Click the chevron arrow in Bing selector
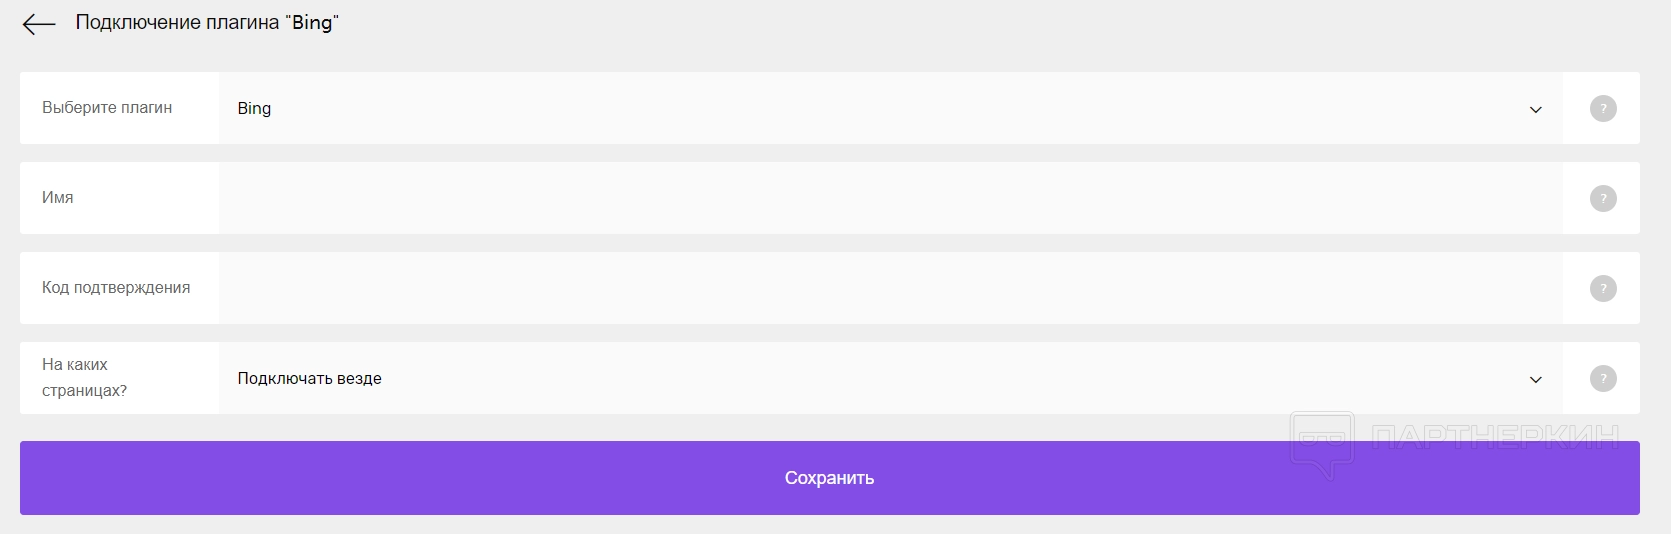This screenshot has width=1671, height=534. [x=1536, y=109]
